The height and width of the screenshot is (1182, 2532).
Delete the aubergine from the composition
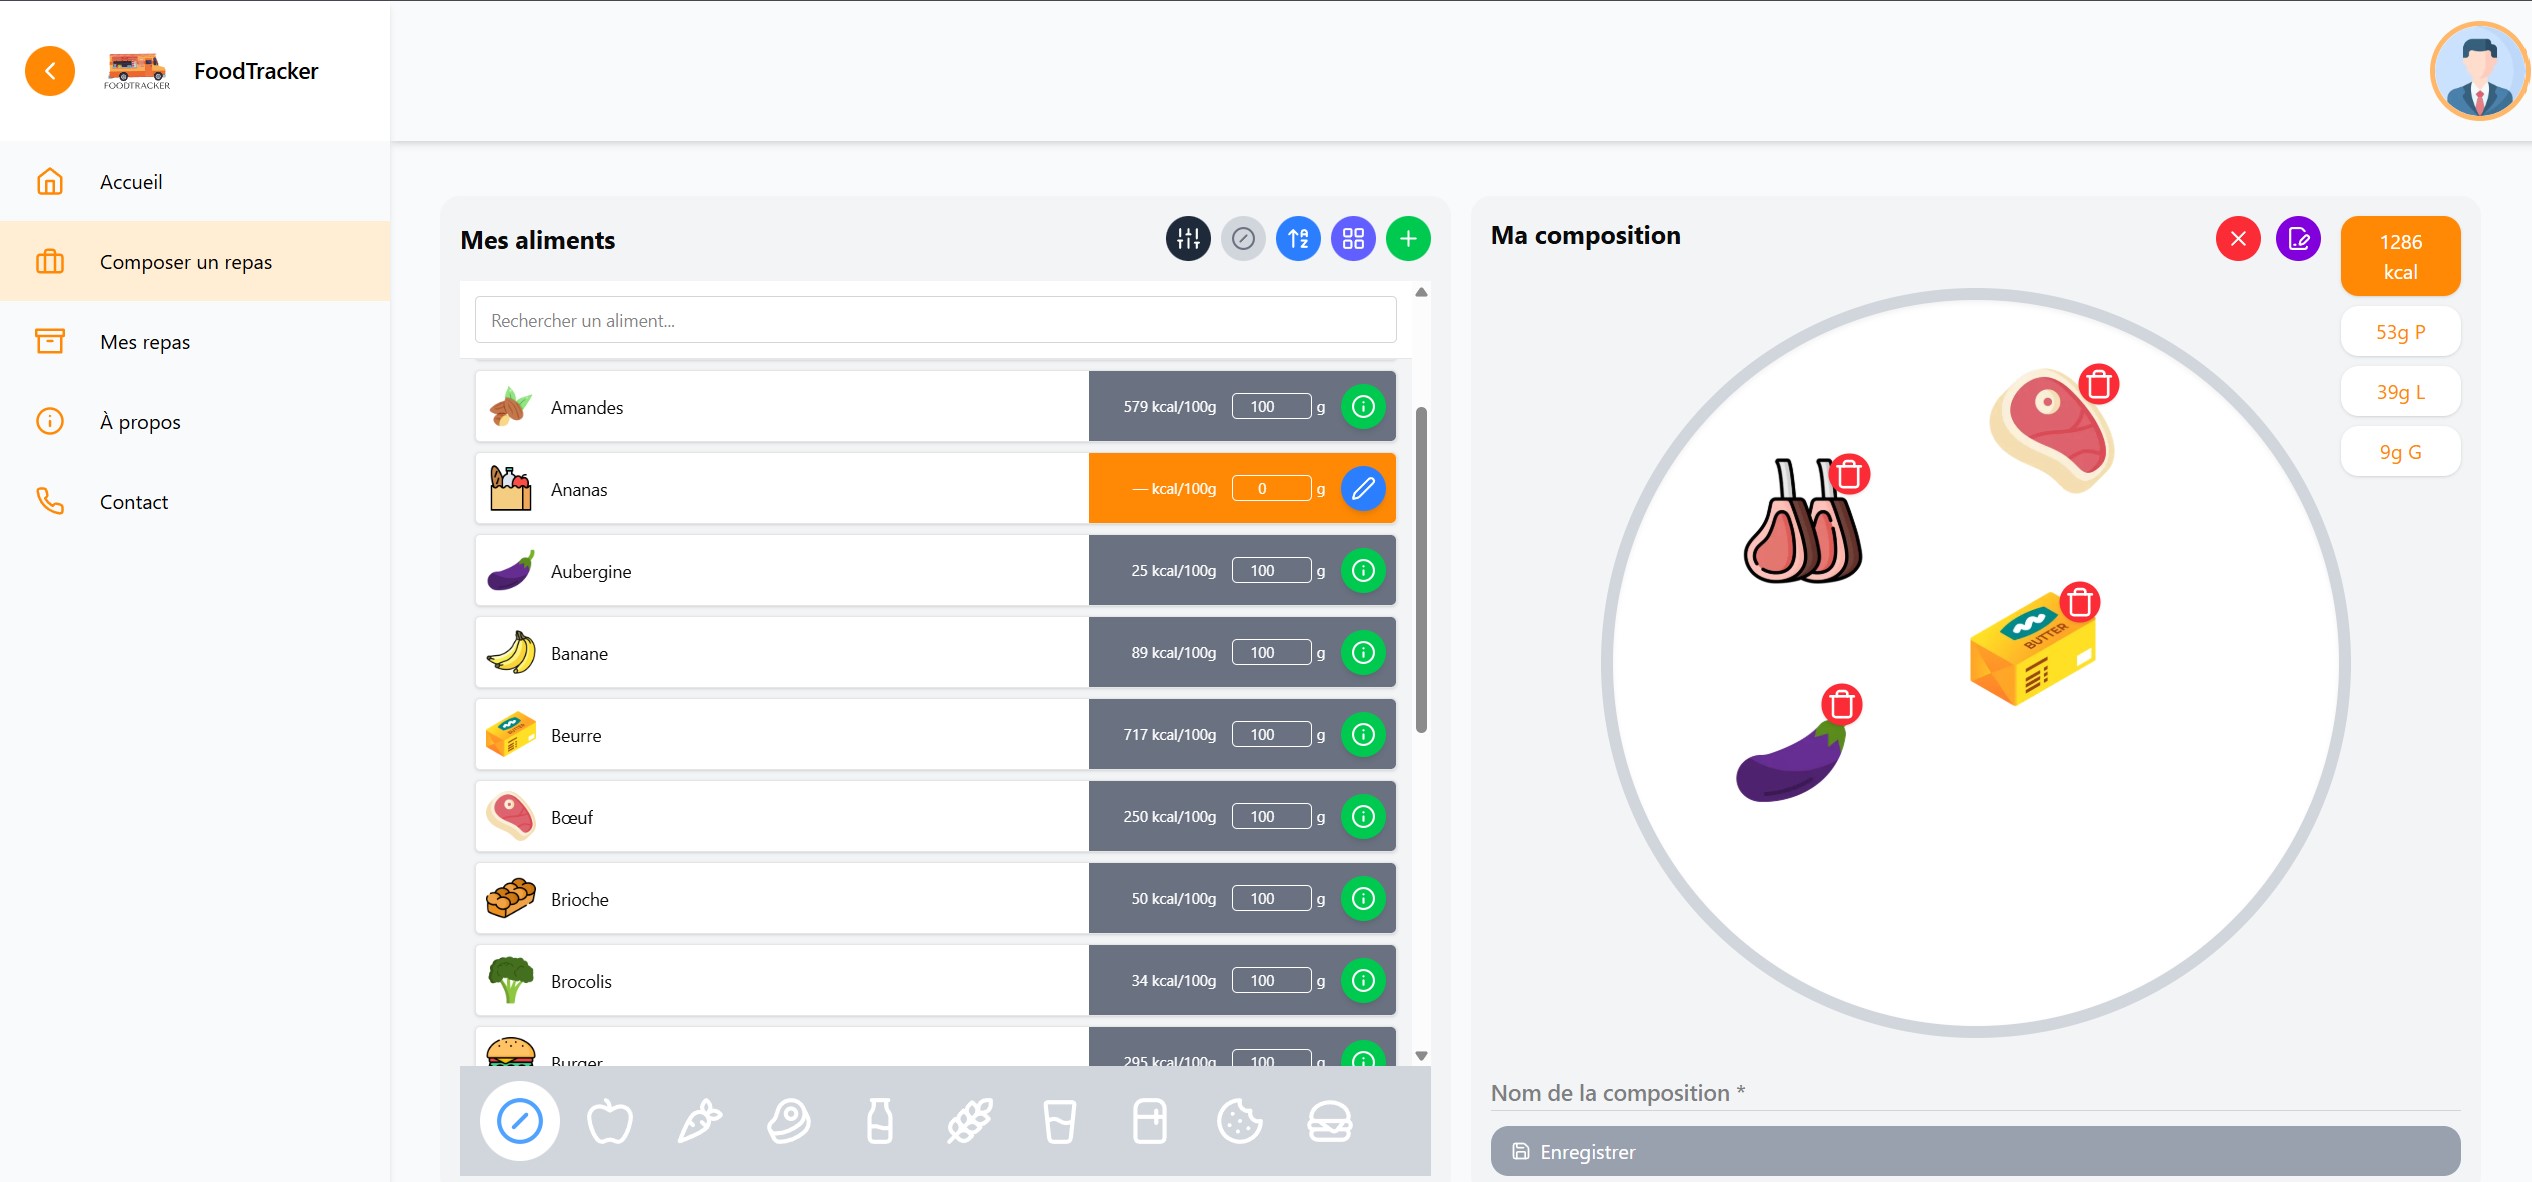[1841, 705]
